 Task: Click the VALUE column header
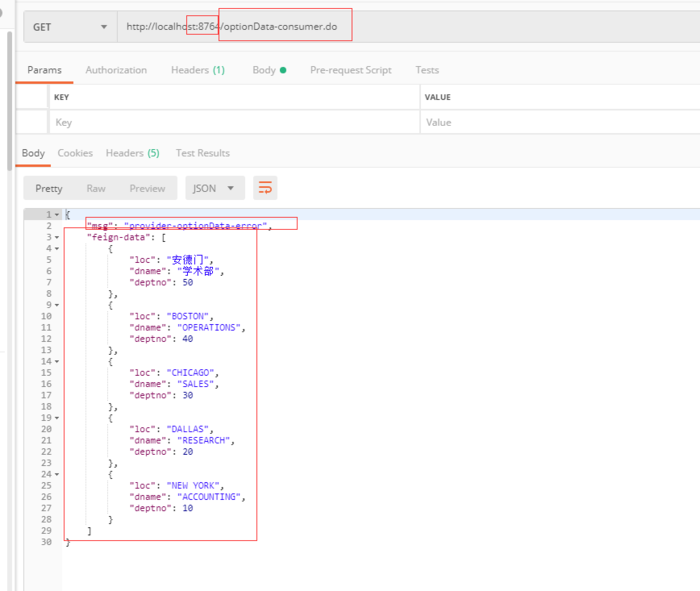[x=438, y=97]
